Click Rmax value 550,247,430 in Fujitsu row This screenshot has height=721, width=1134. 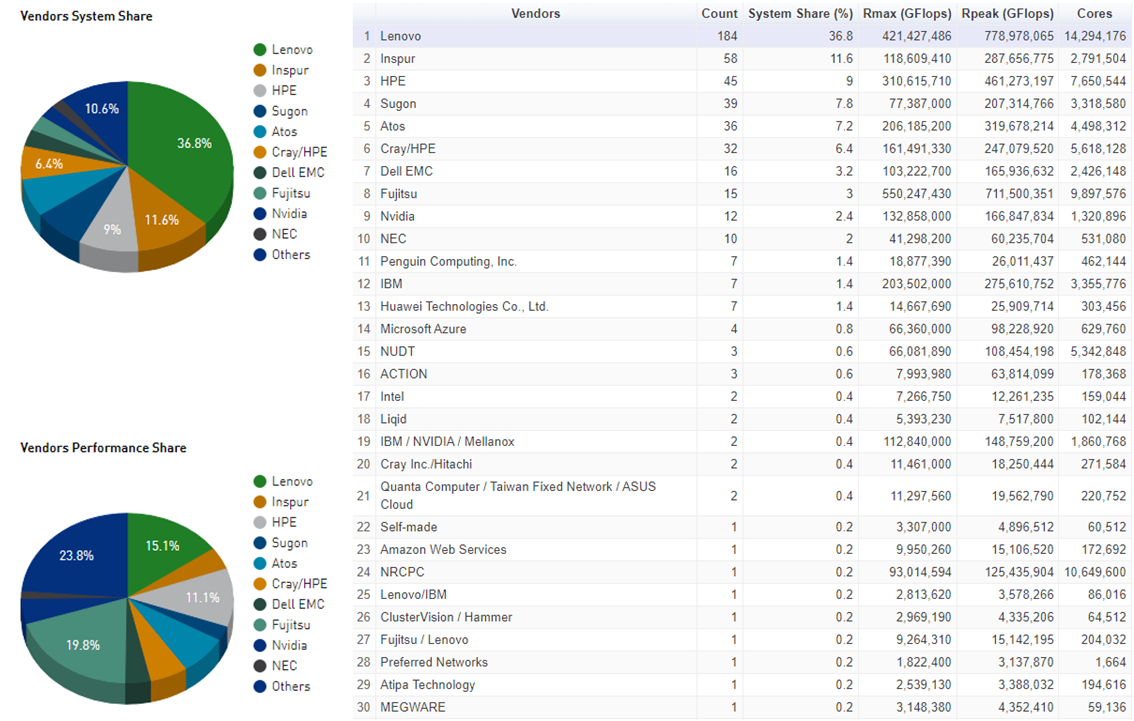tap(916, 194)
